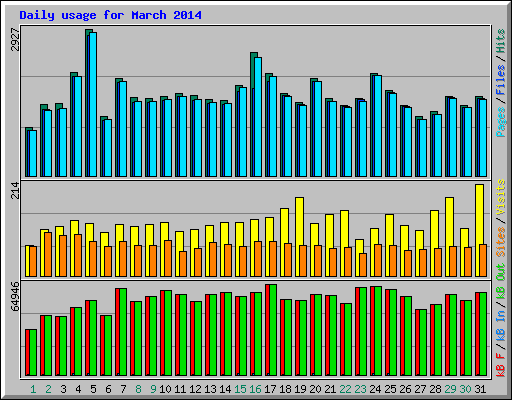This screenshot has height=400, width=512.
Task: Click day 9 on the x-axis
Action: (x=153, y=389)
